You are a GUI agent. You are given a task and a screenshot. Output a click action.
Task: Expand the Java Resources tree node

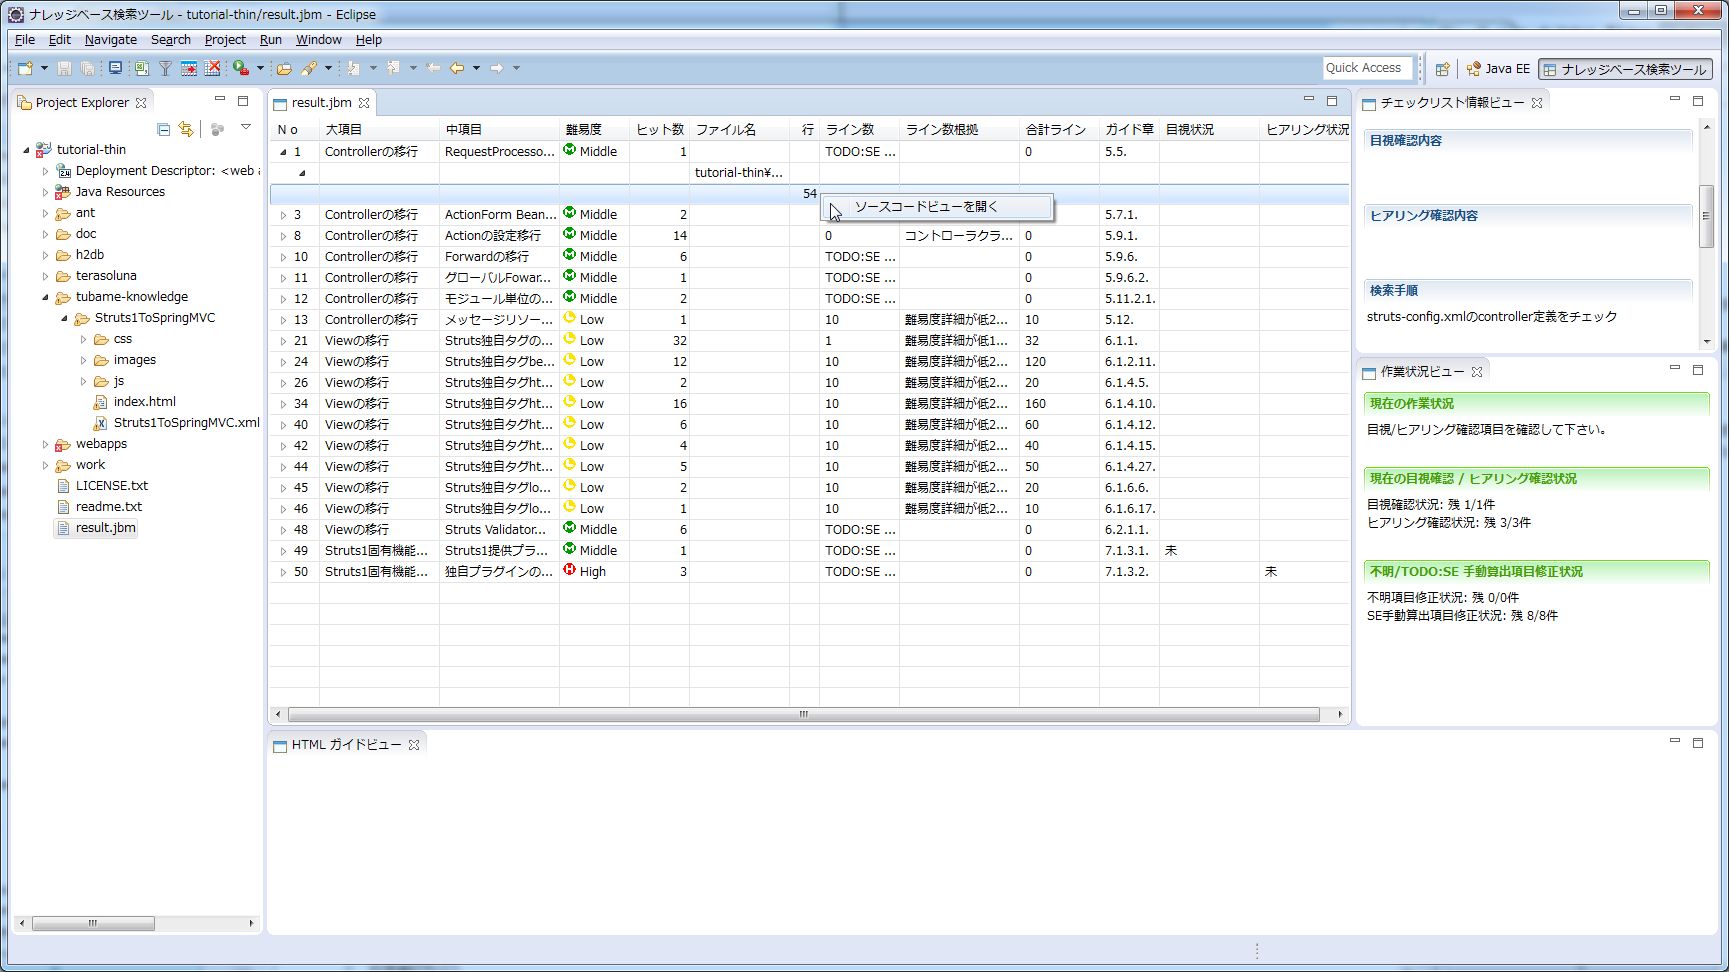tap(45, 192)
